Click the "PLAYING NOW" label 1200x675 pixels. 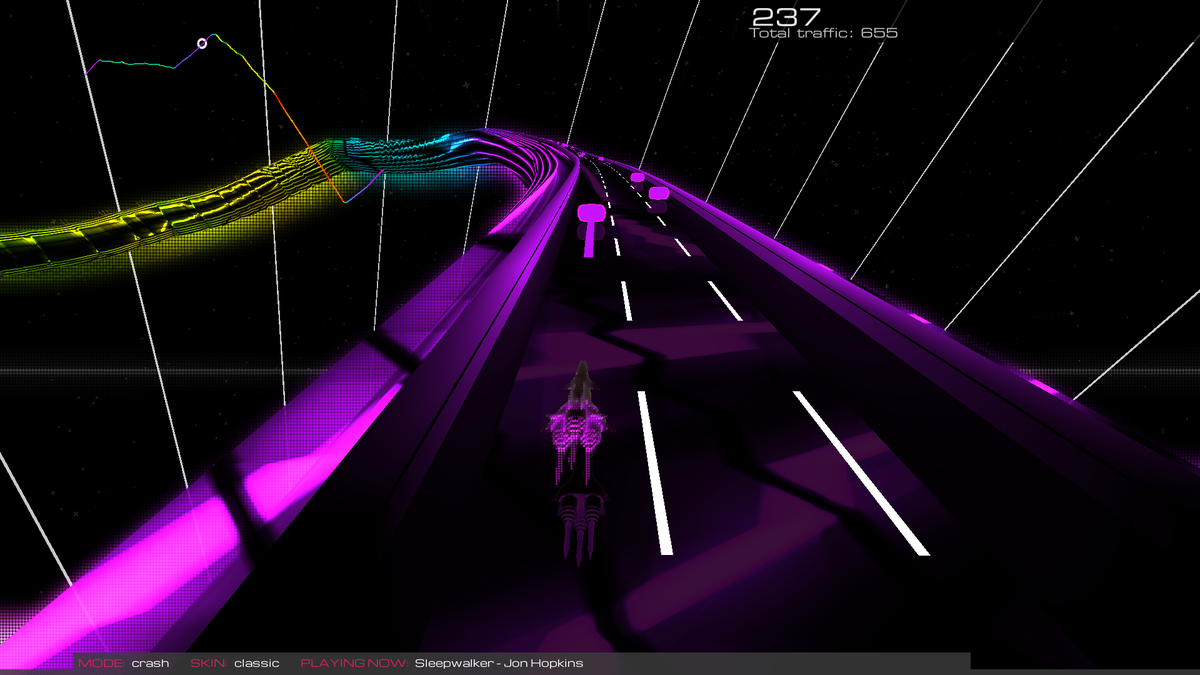pyautogui.click(x=354, y=663)
